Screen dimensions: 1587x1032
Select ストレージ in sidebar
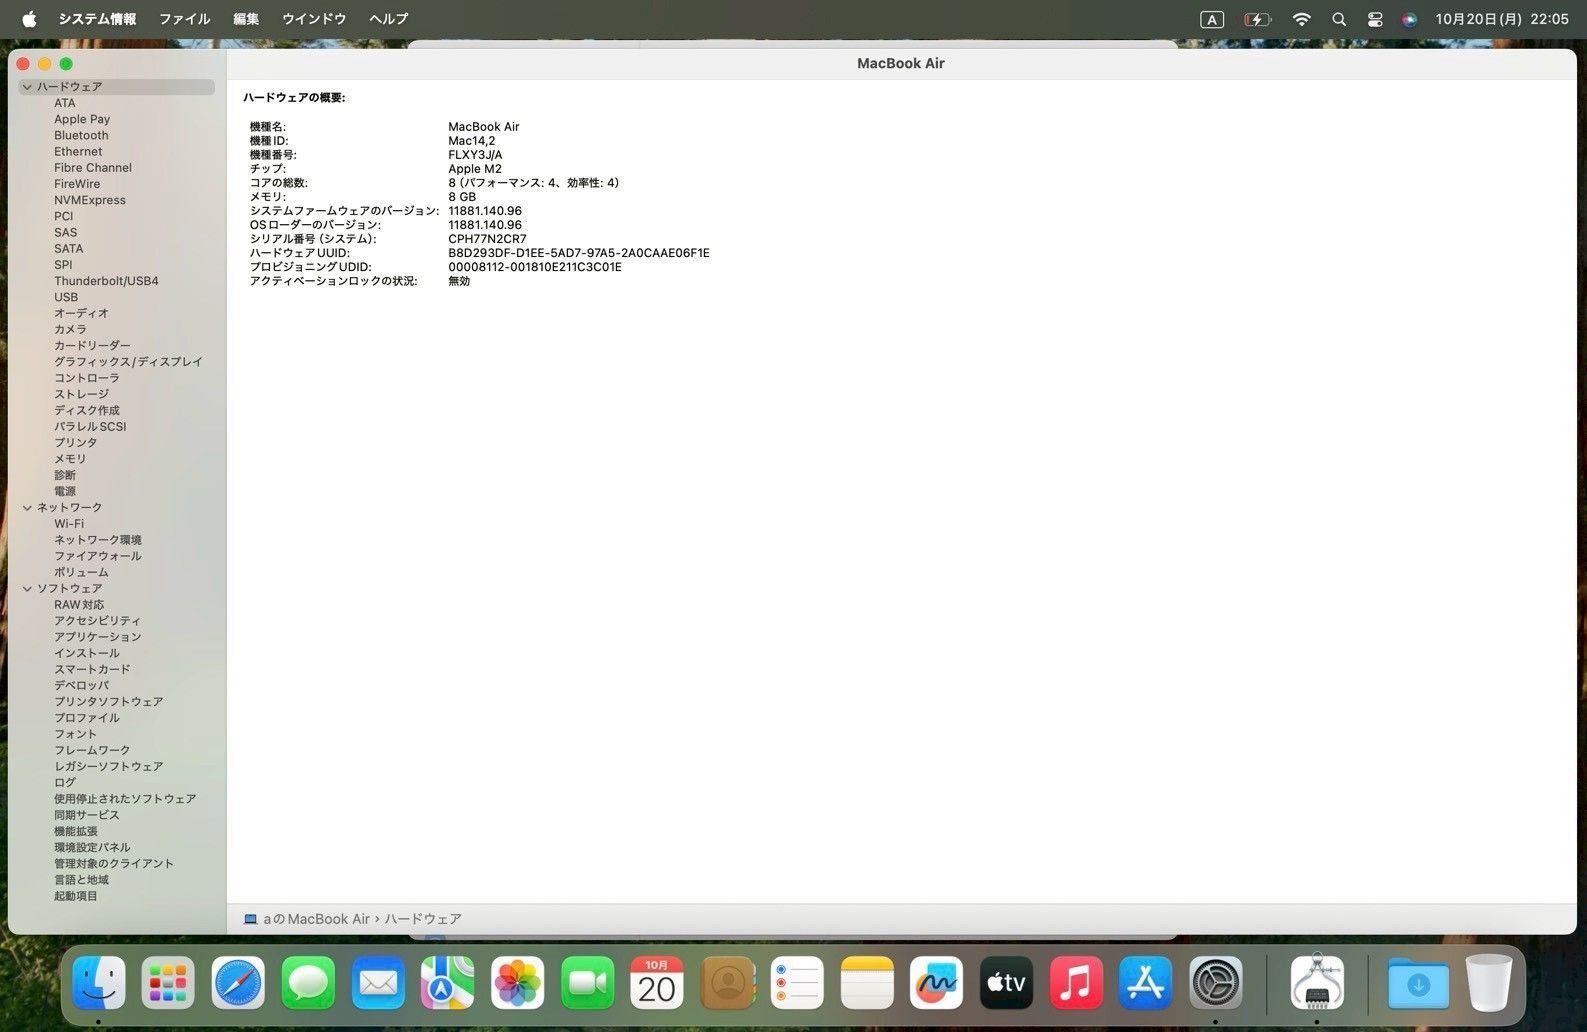pyautogui.click(x=81, y=394)
